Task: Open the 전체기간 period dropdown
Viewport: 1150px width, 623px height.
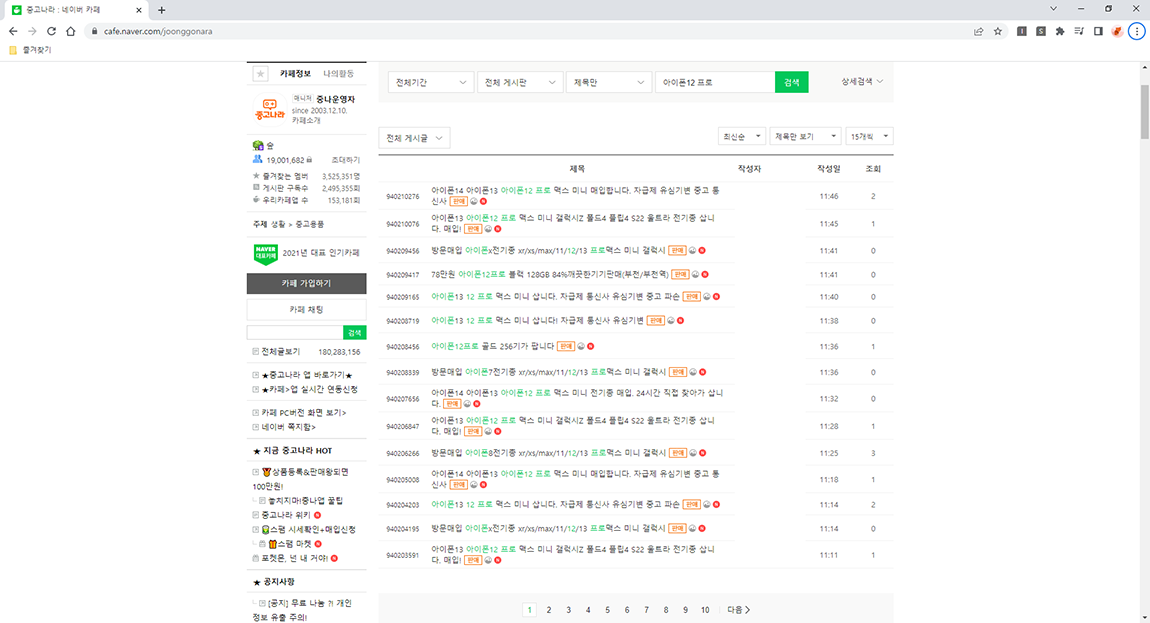Action: tap(431, 82)
